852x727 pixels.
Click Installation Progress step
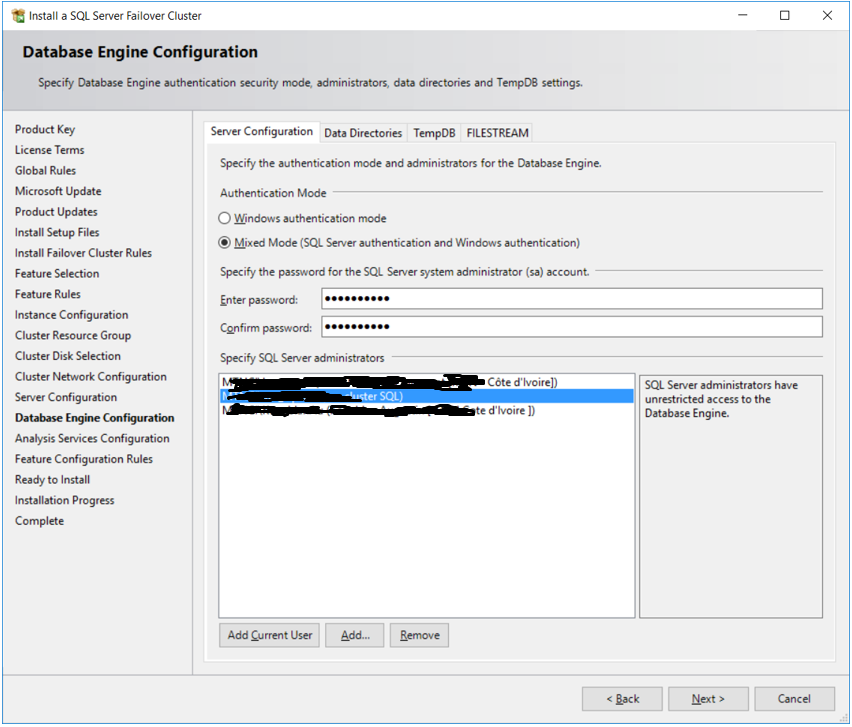click(65, 502)
